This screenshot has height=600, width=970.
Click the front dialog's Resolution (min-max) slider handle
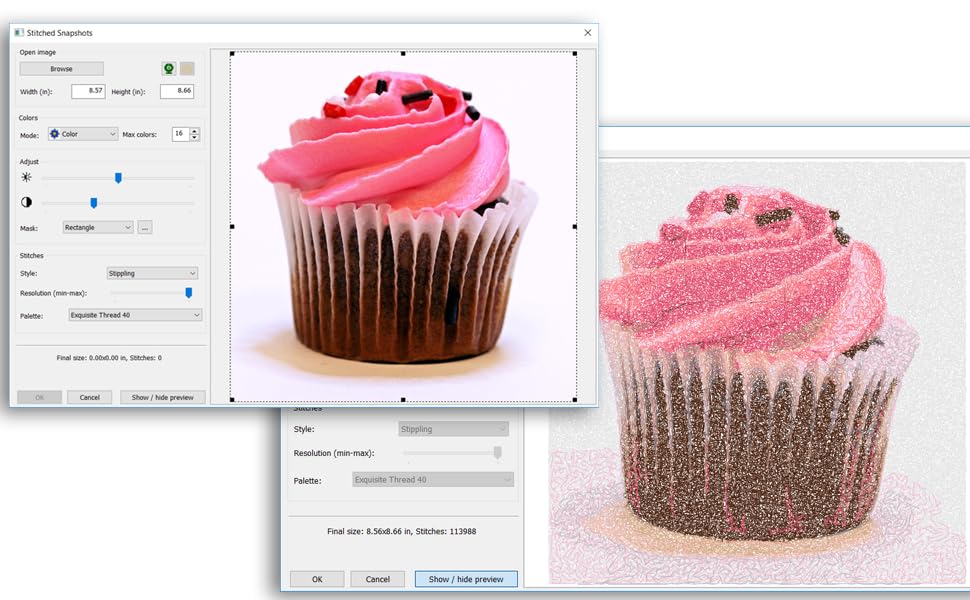(189, 293)
